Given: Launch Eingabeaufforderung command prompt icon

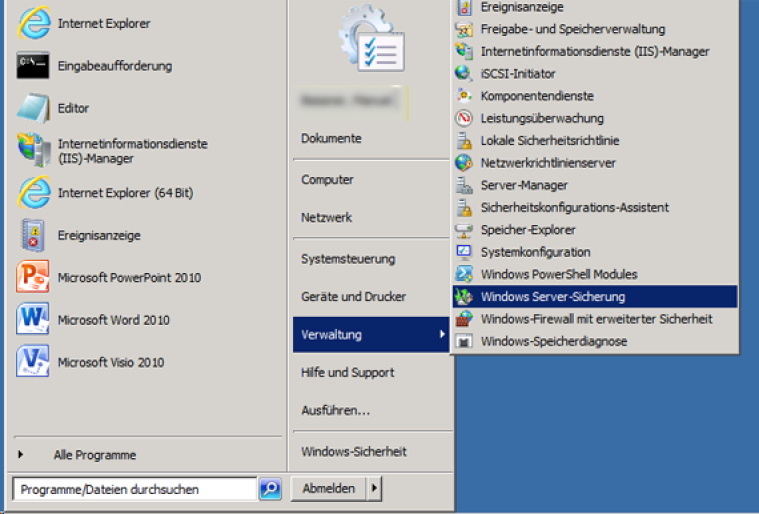Looking at the screenshot, I should pos(32,65).
